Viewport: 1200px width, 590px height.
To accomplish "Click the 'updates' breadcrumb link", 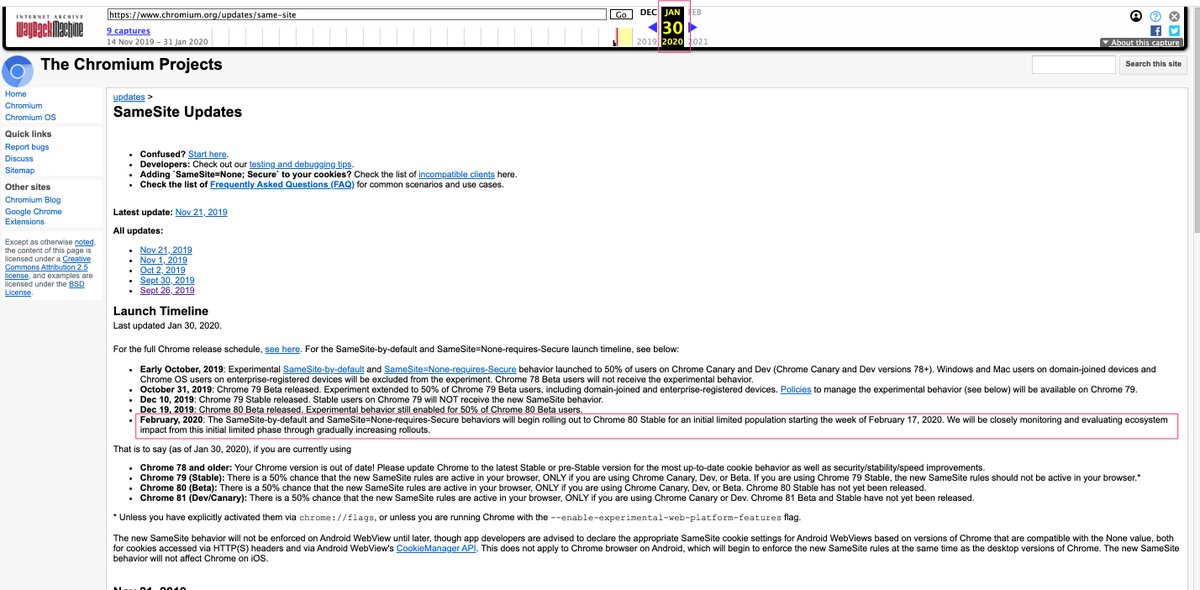I will coord(129,97).
